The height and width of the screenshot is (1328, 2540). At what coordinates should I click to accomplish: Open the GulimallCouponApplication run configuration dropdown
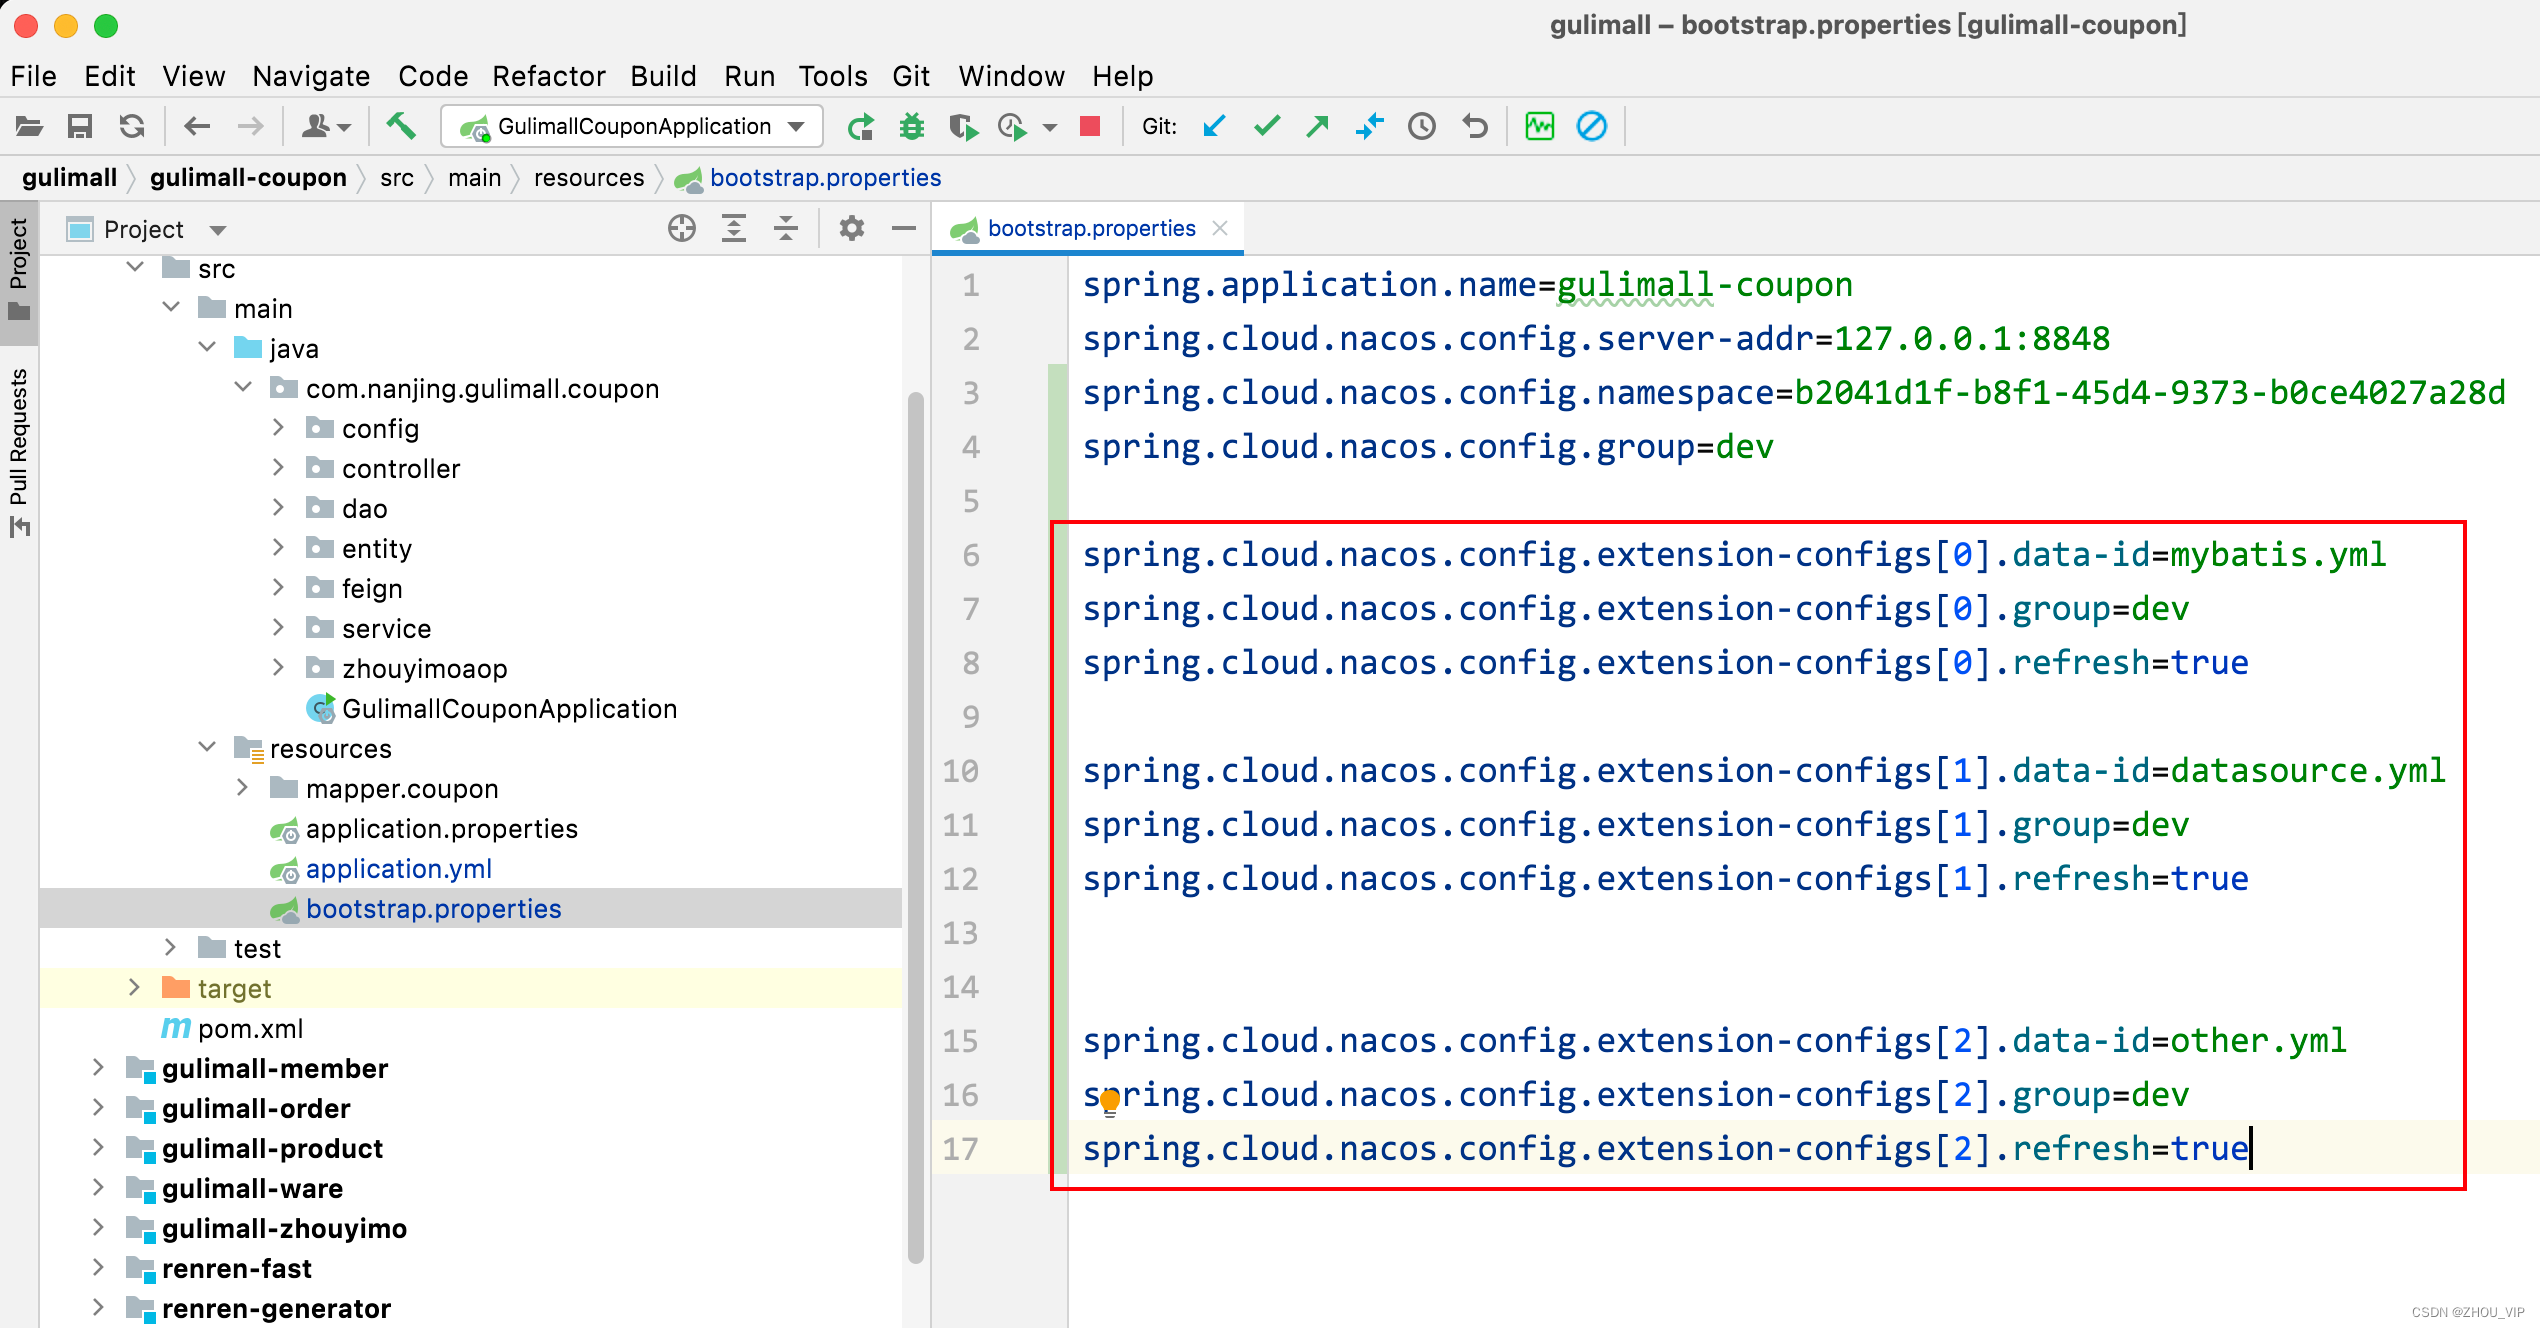coord(632,126)
